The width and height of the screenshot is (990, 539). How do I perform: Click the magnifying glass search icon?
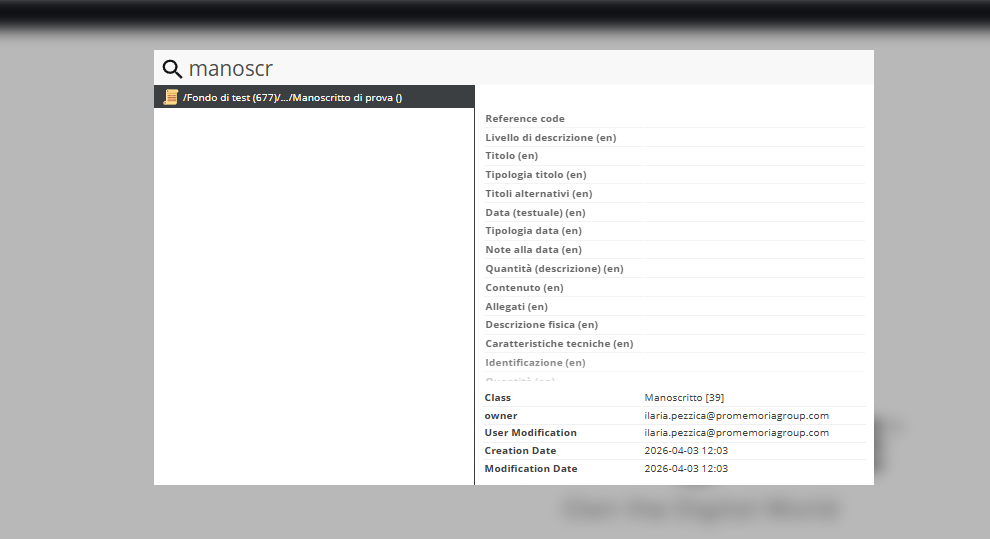point(172,69)
